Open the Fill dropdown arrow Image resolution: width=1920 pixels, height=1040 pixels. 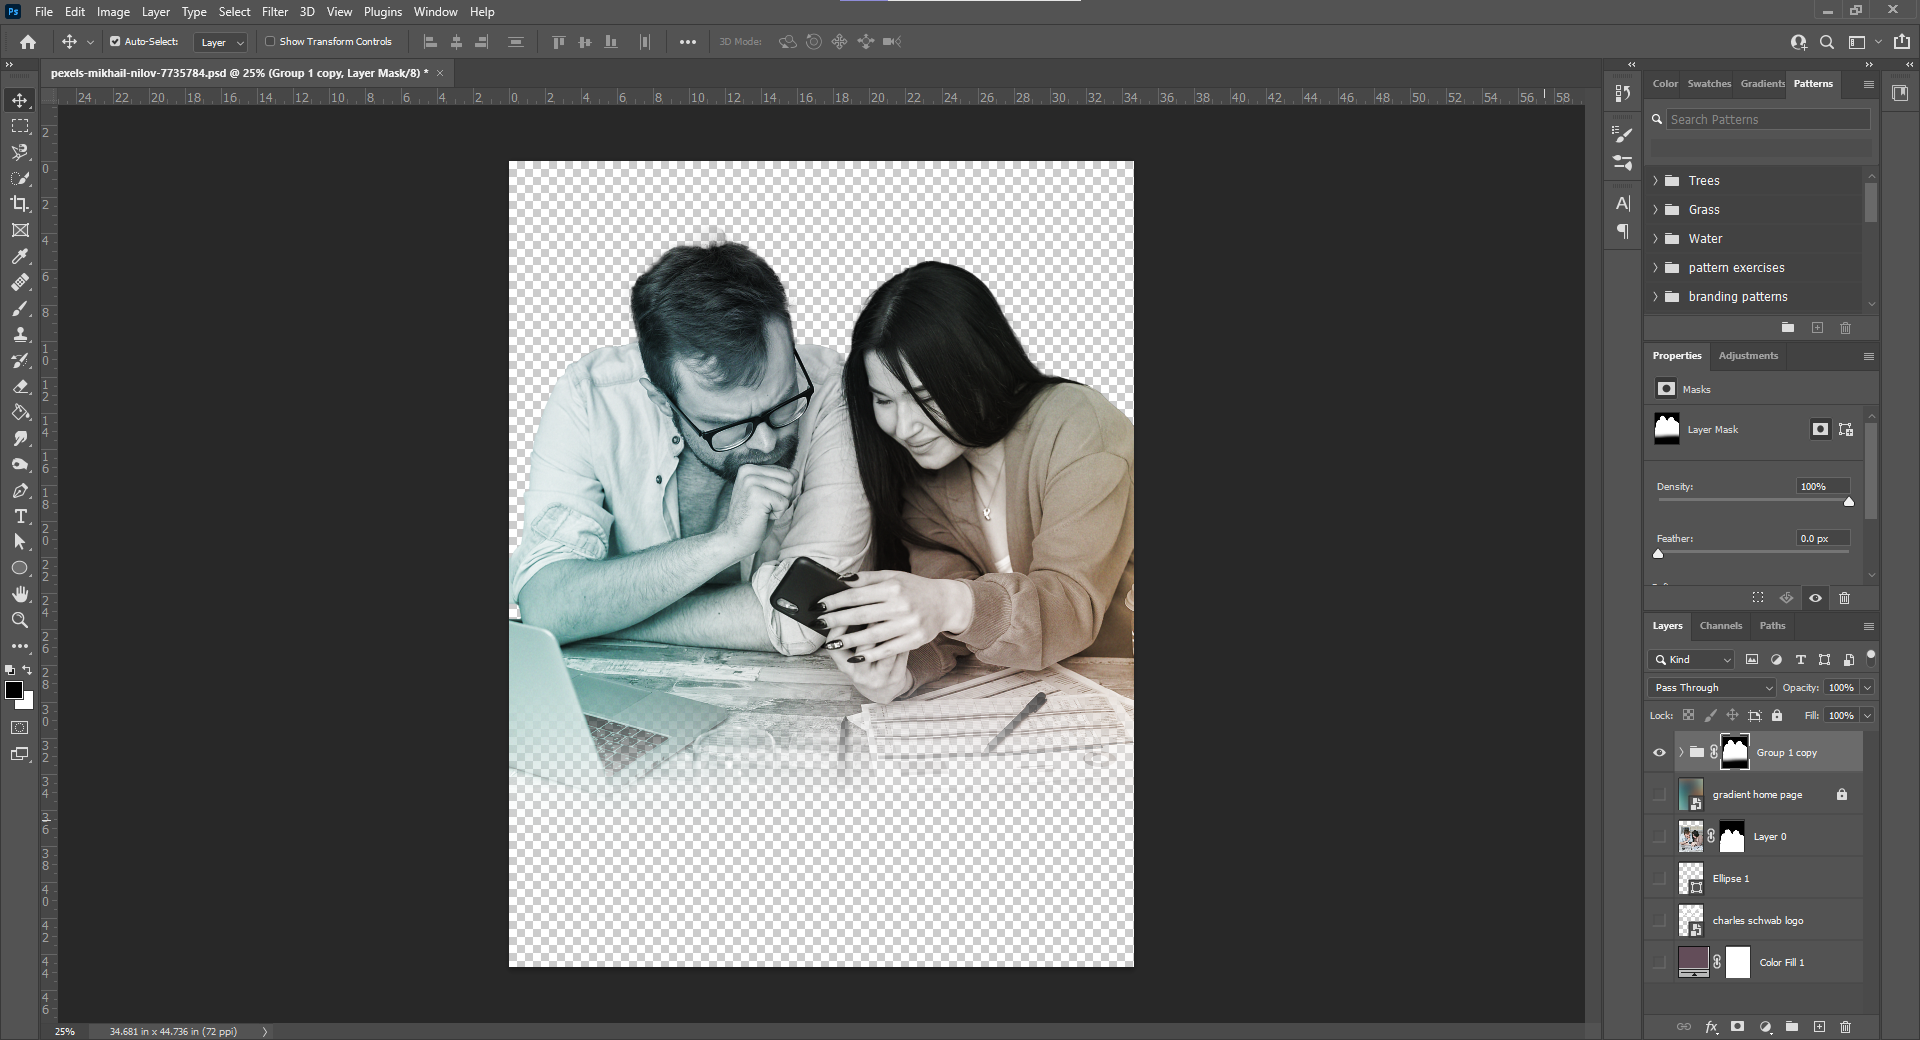[1867, 716]
